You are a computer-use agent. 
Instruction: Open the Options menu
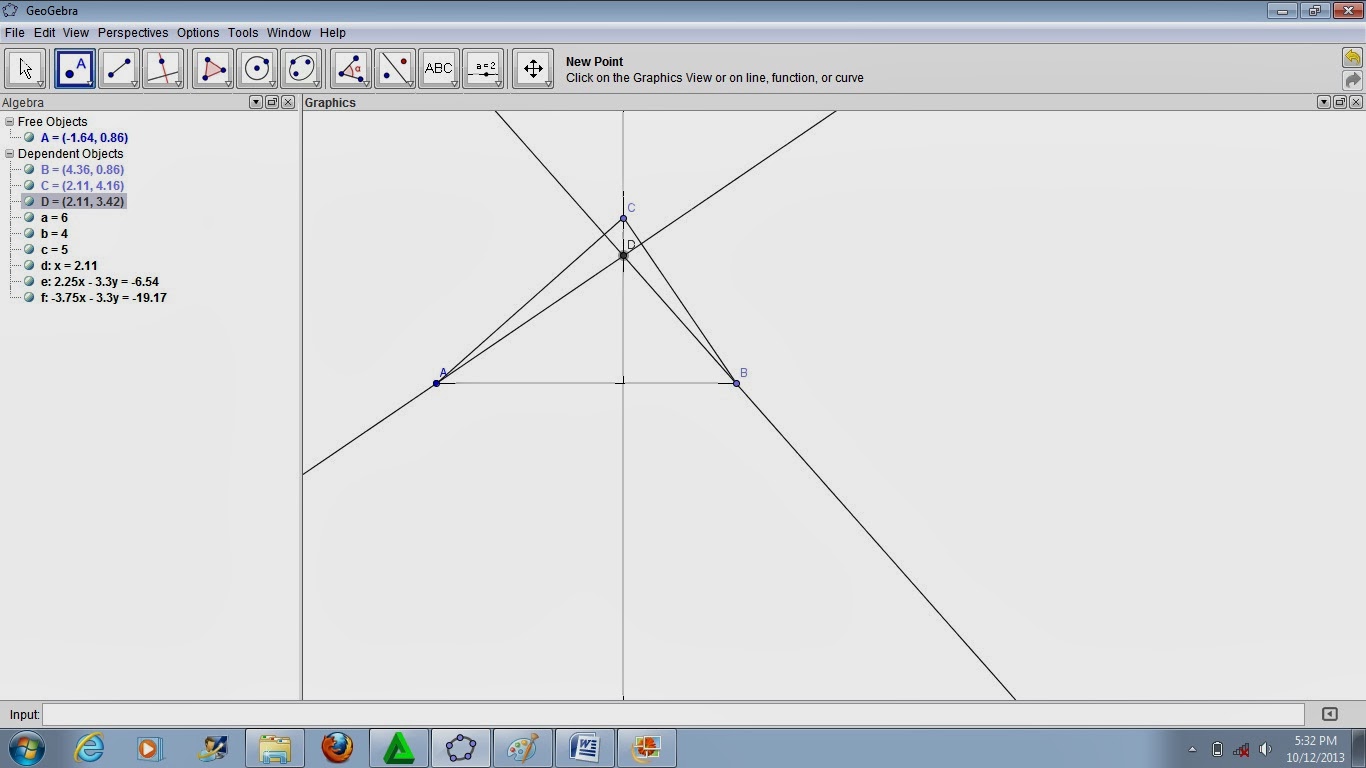(x=198, y=33)
